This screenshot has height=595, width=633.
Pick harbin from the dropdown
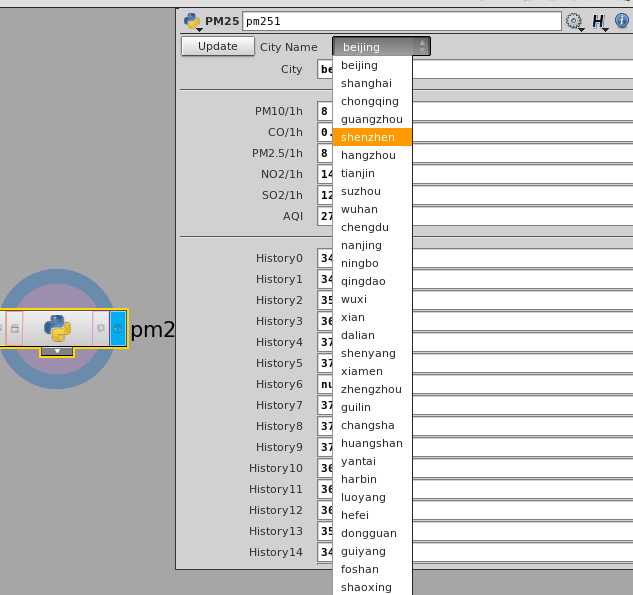tap(372, 479)
